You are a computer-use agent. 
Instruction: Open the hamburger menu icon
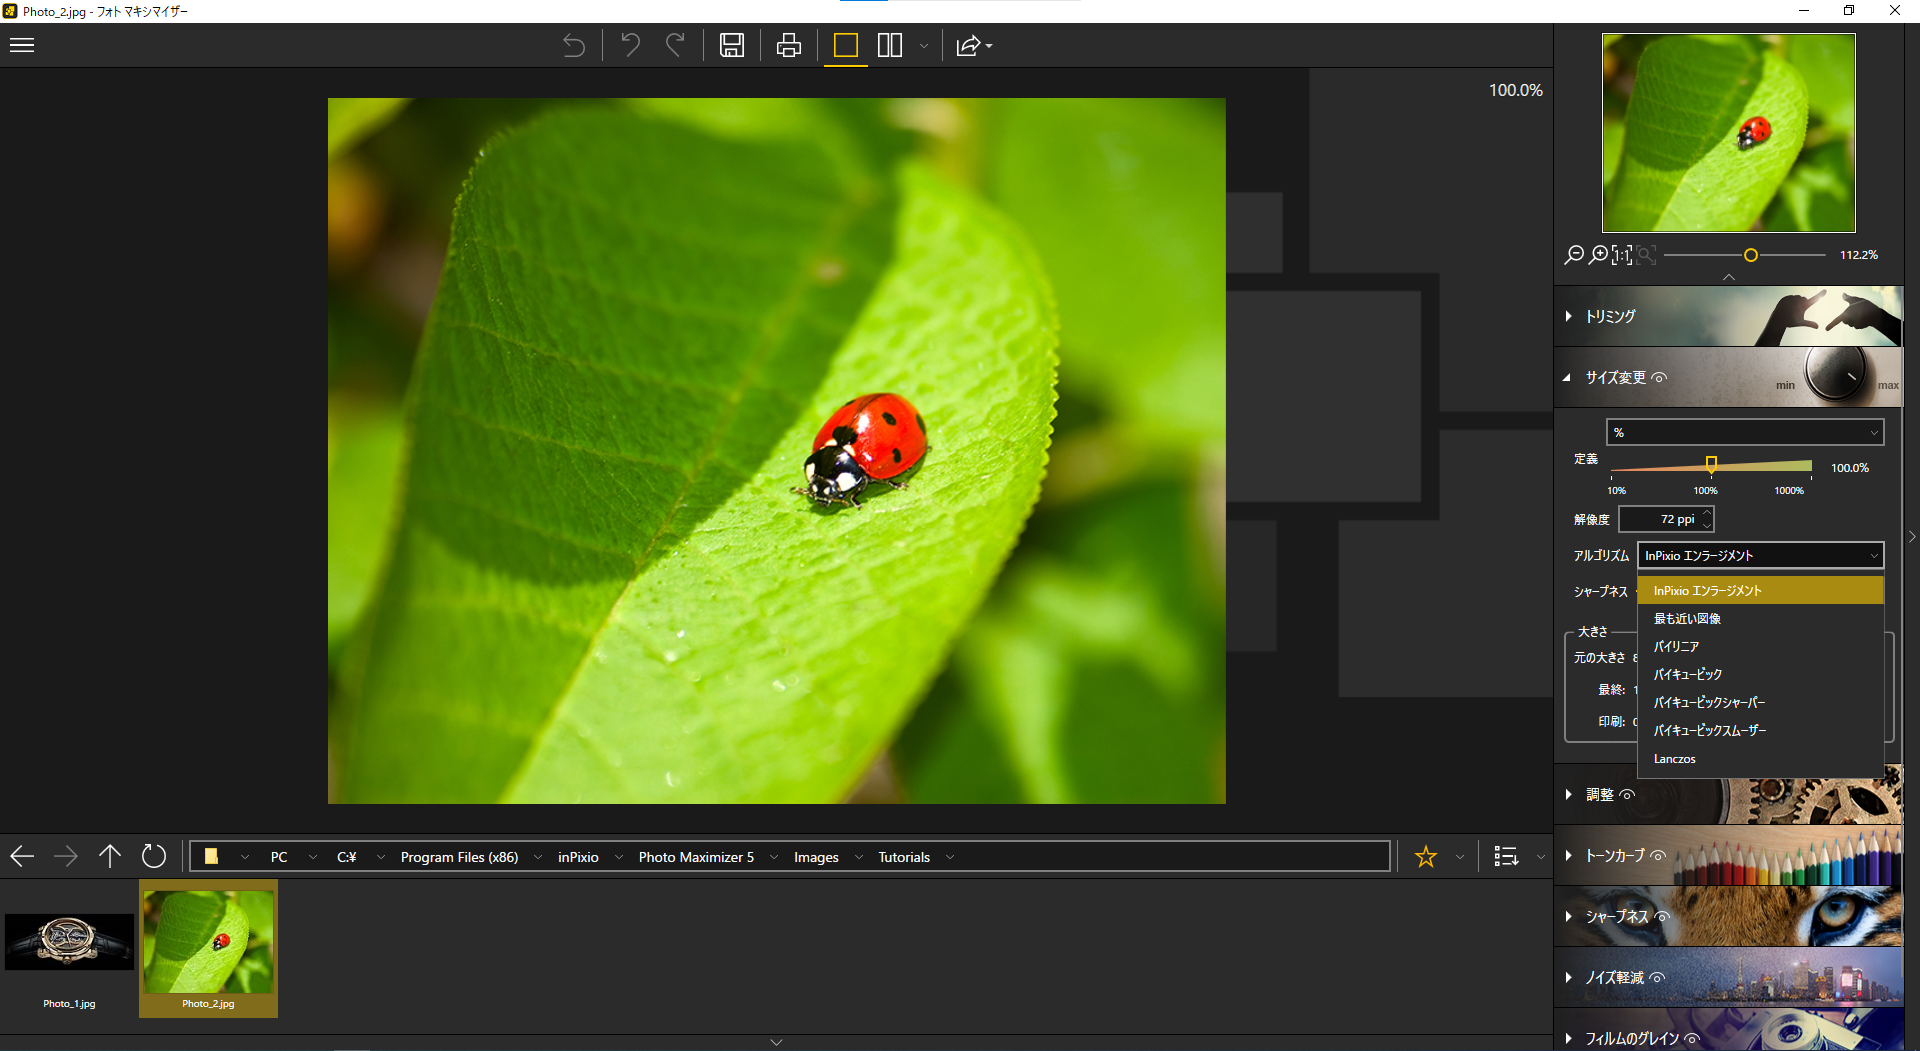pyautogui.click(x=22, y=45)
